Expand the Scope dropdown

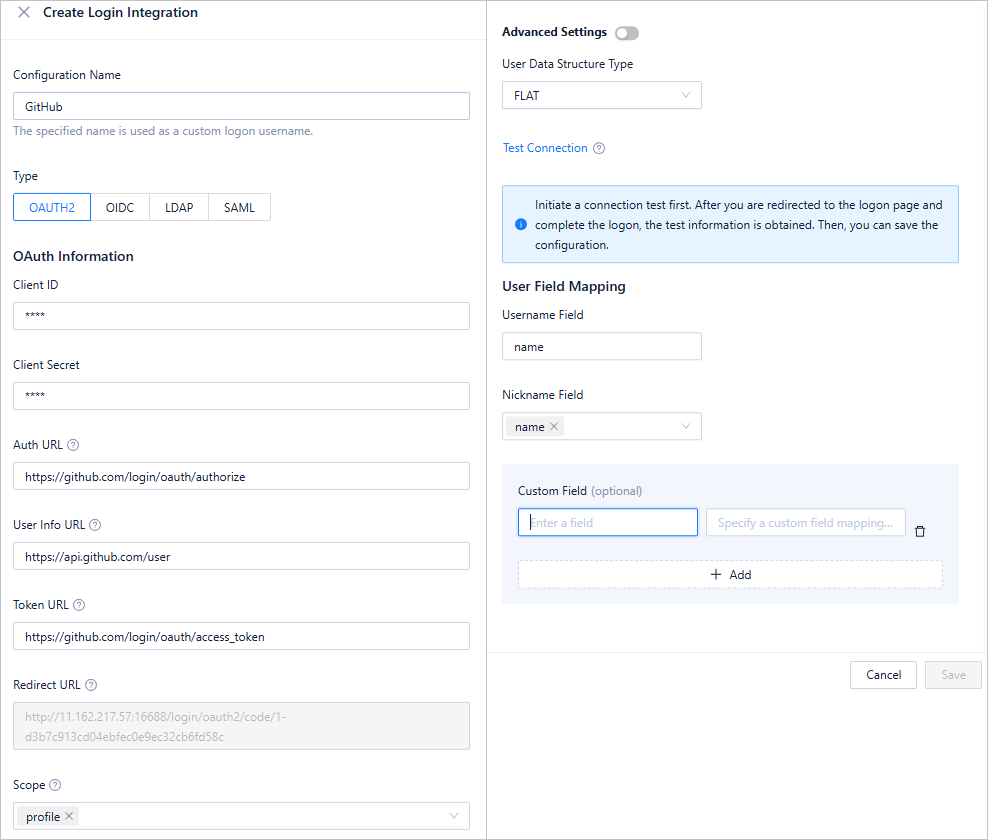click(x=454, y=816)
